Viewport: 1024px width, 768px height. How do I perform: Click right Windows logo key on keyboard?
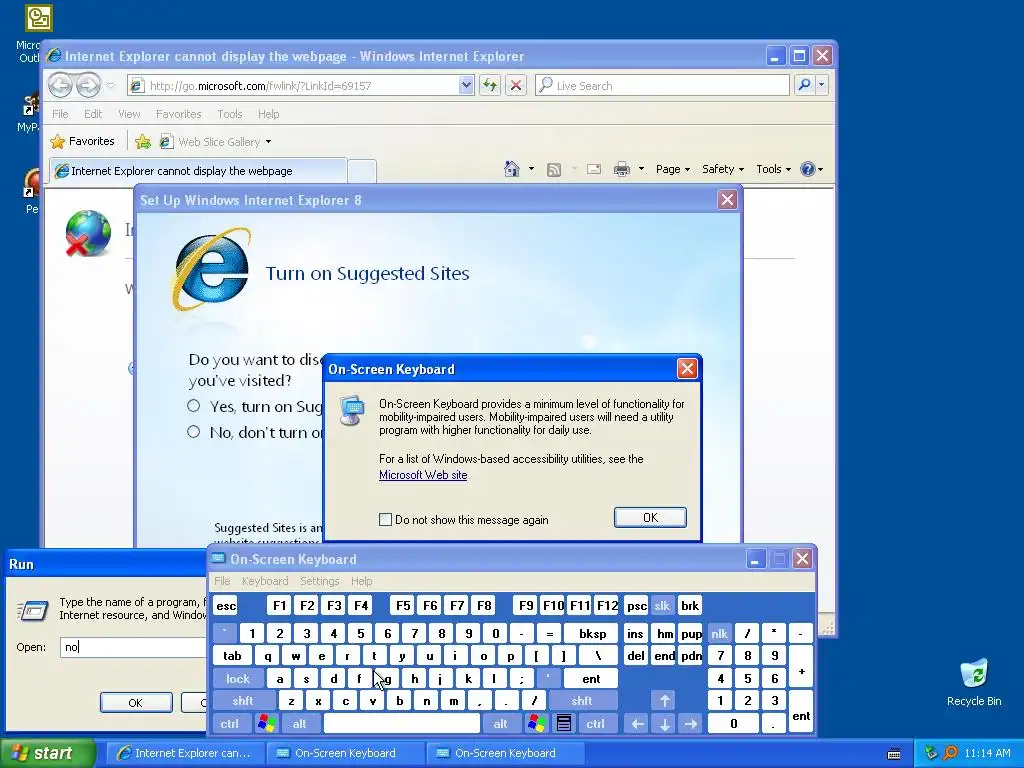(537, 723)
